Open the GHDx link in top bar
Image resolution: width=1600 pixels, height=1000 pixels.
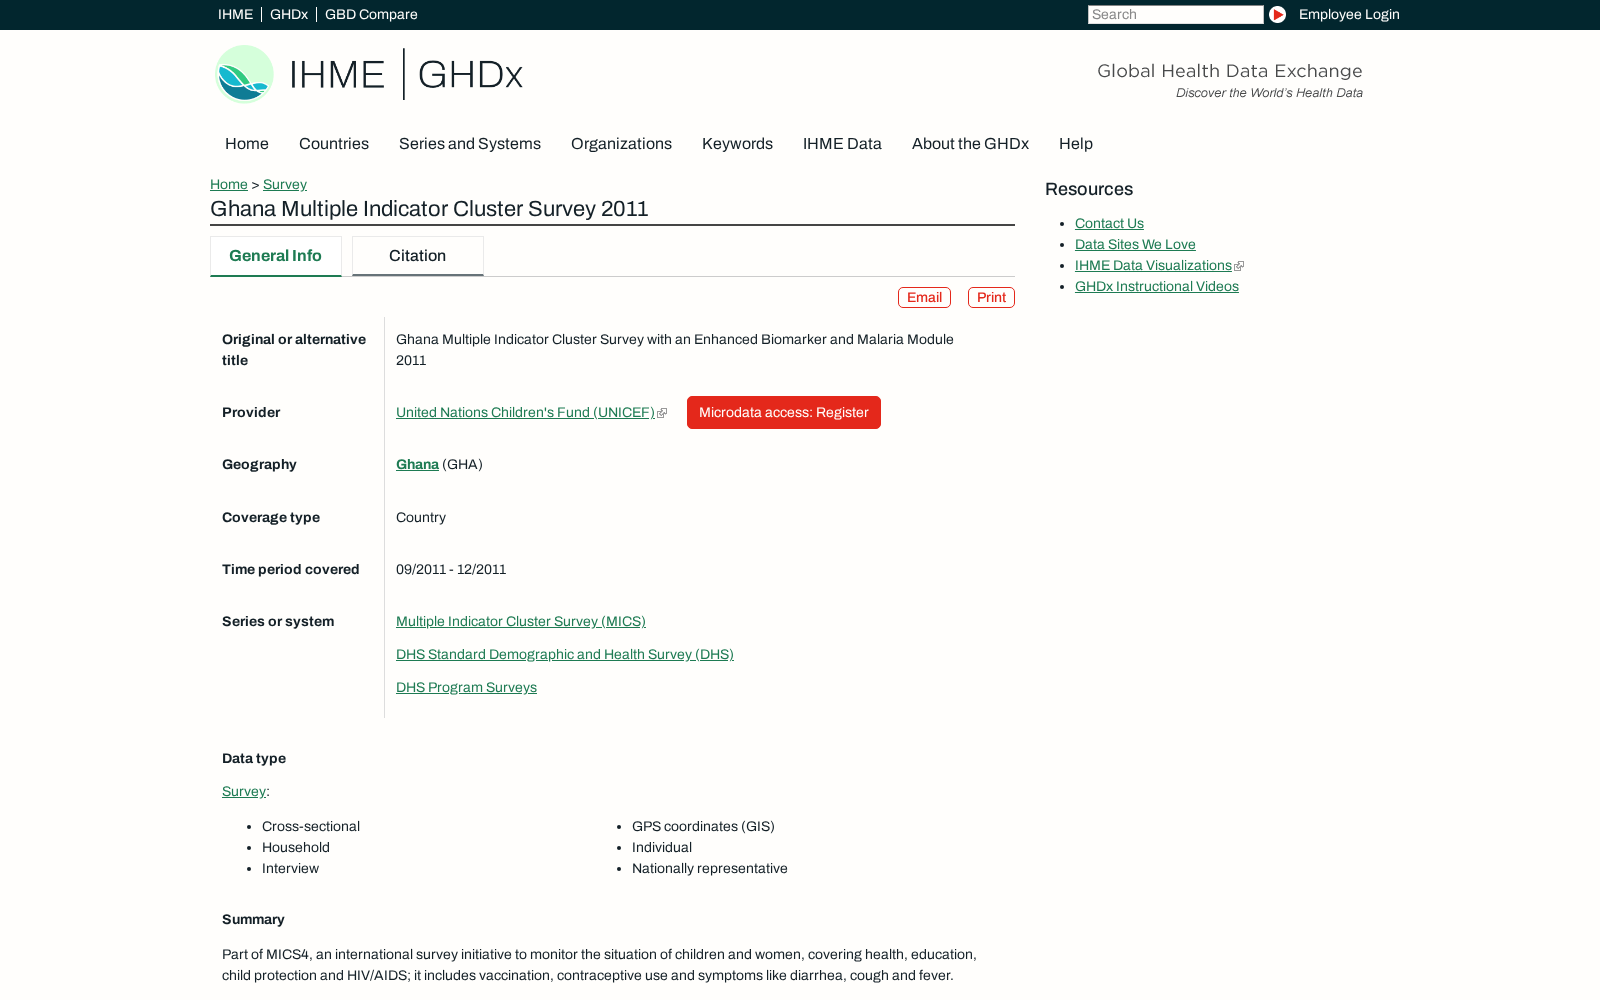289,14
